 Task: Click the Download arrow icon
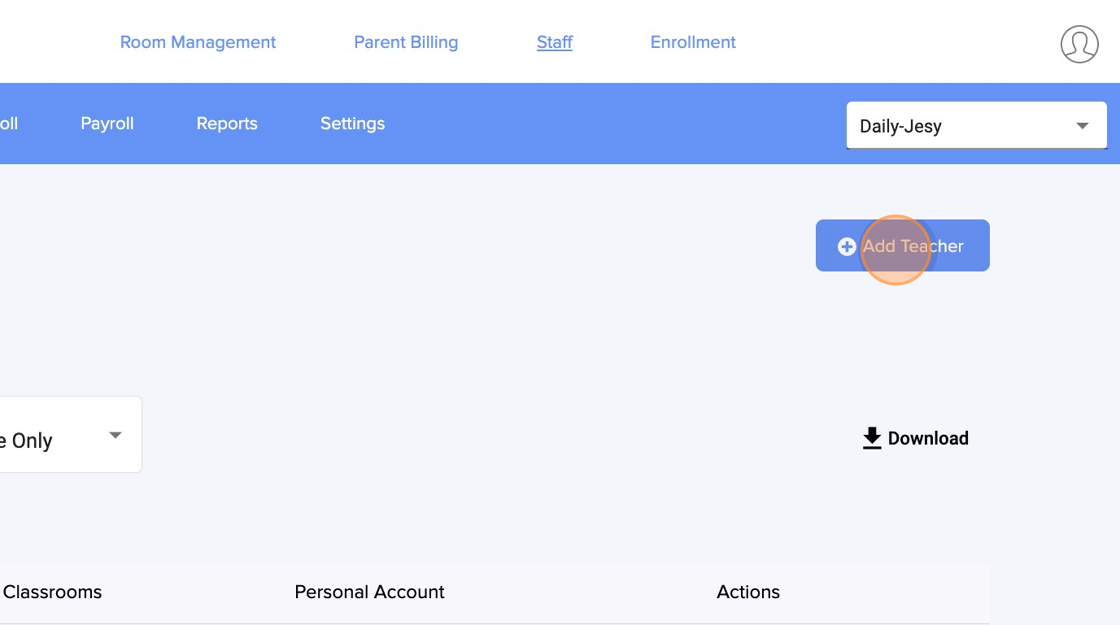pyautogui.click(x=872, y=438)
